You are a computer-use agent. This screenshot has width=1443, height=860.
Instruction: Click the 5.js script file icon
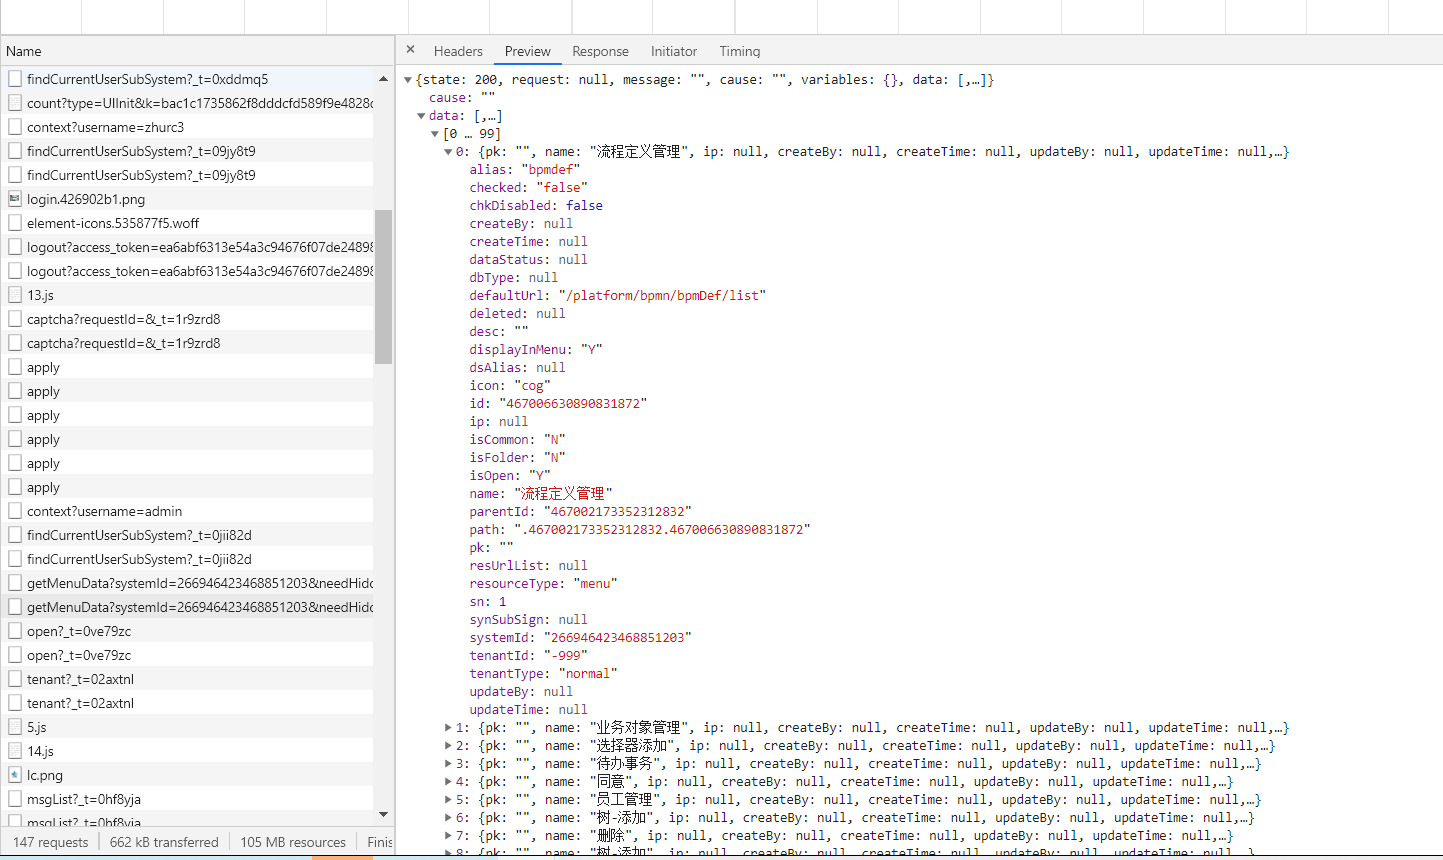[x=15, y=727]
